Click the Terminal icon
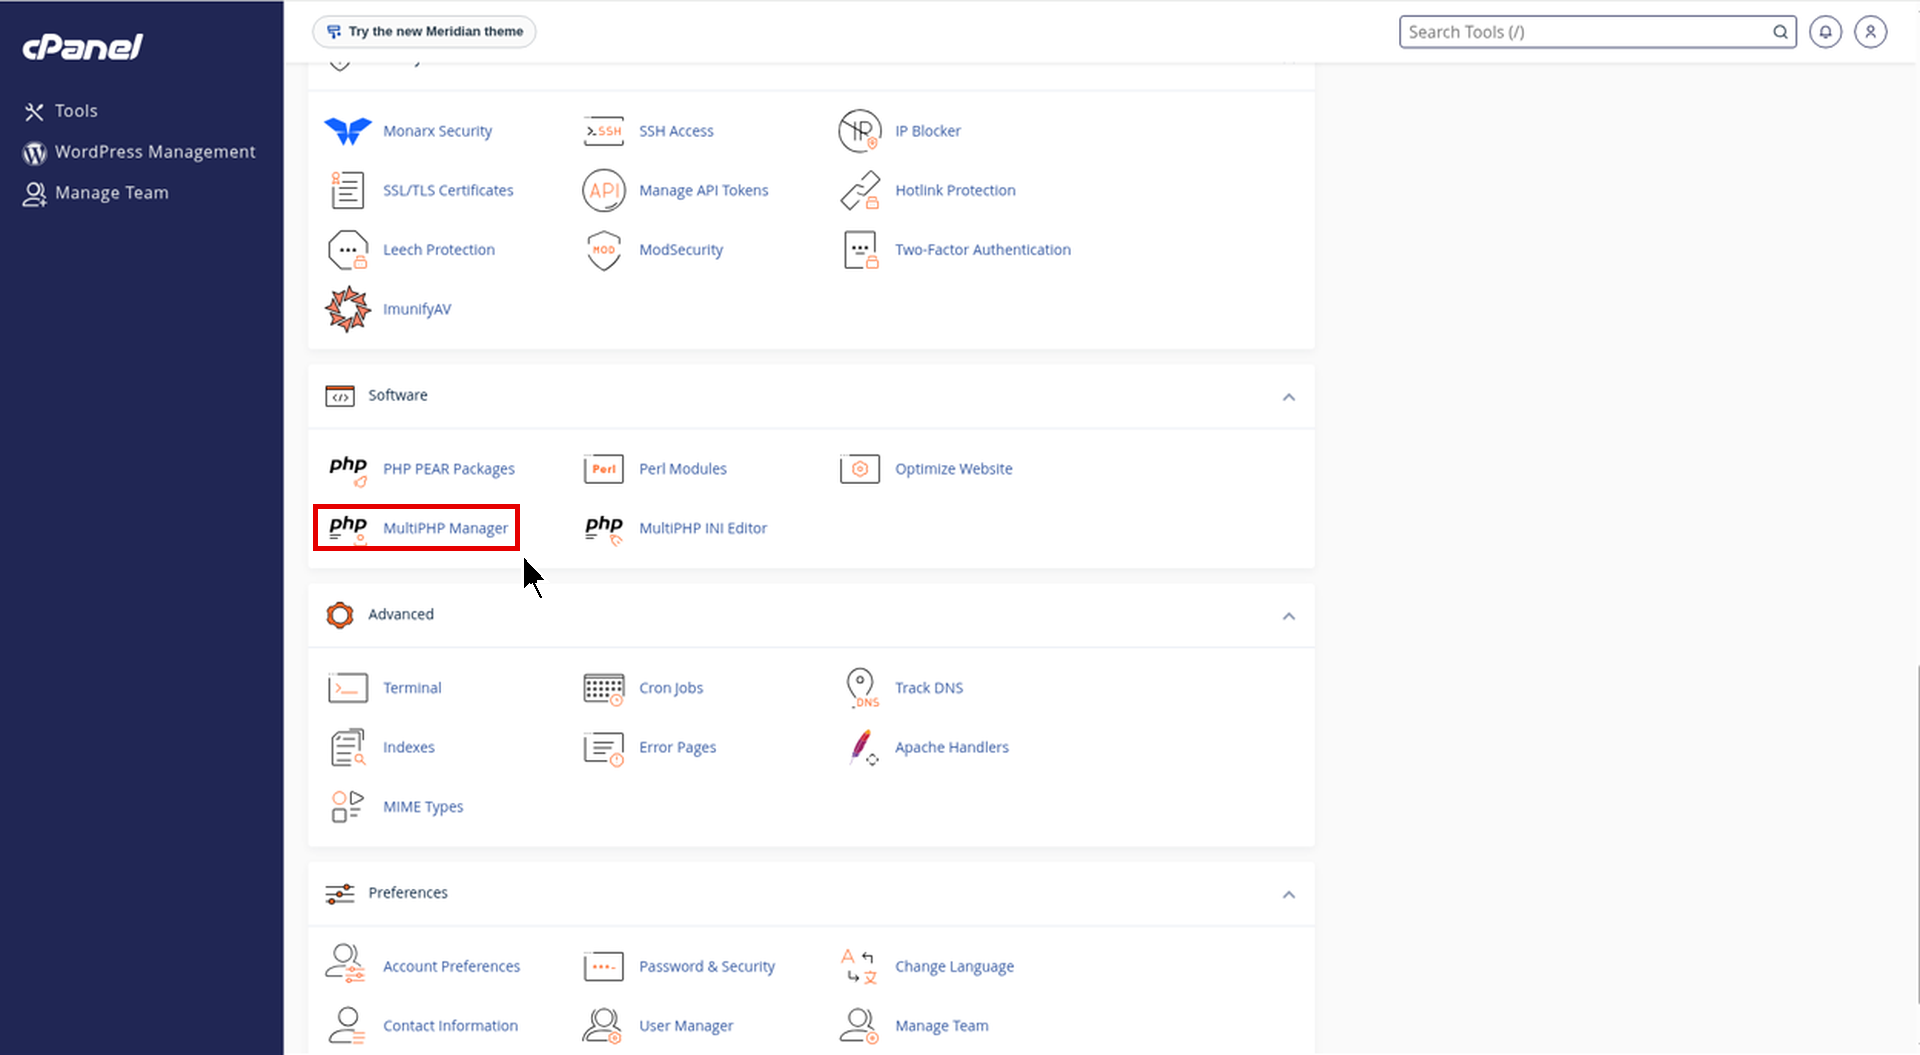 348,688
